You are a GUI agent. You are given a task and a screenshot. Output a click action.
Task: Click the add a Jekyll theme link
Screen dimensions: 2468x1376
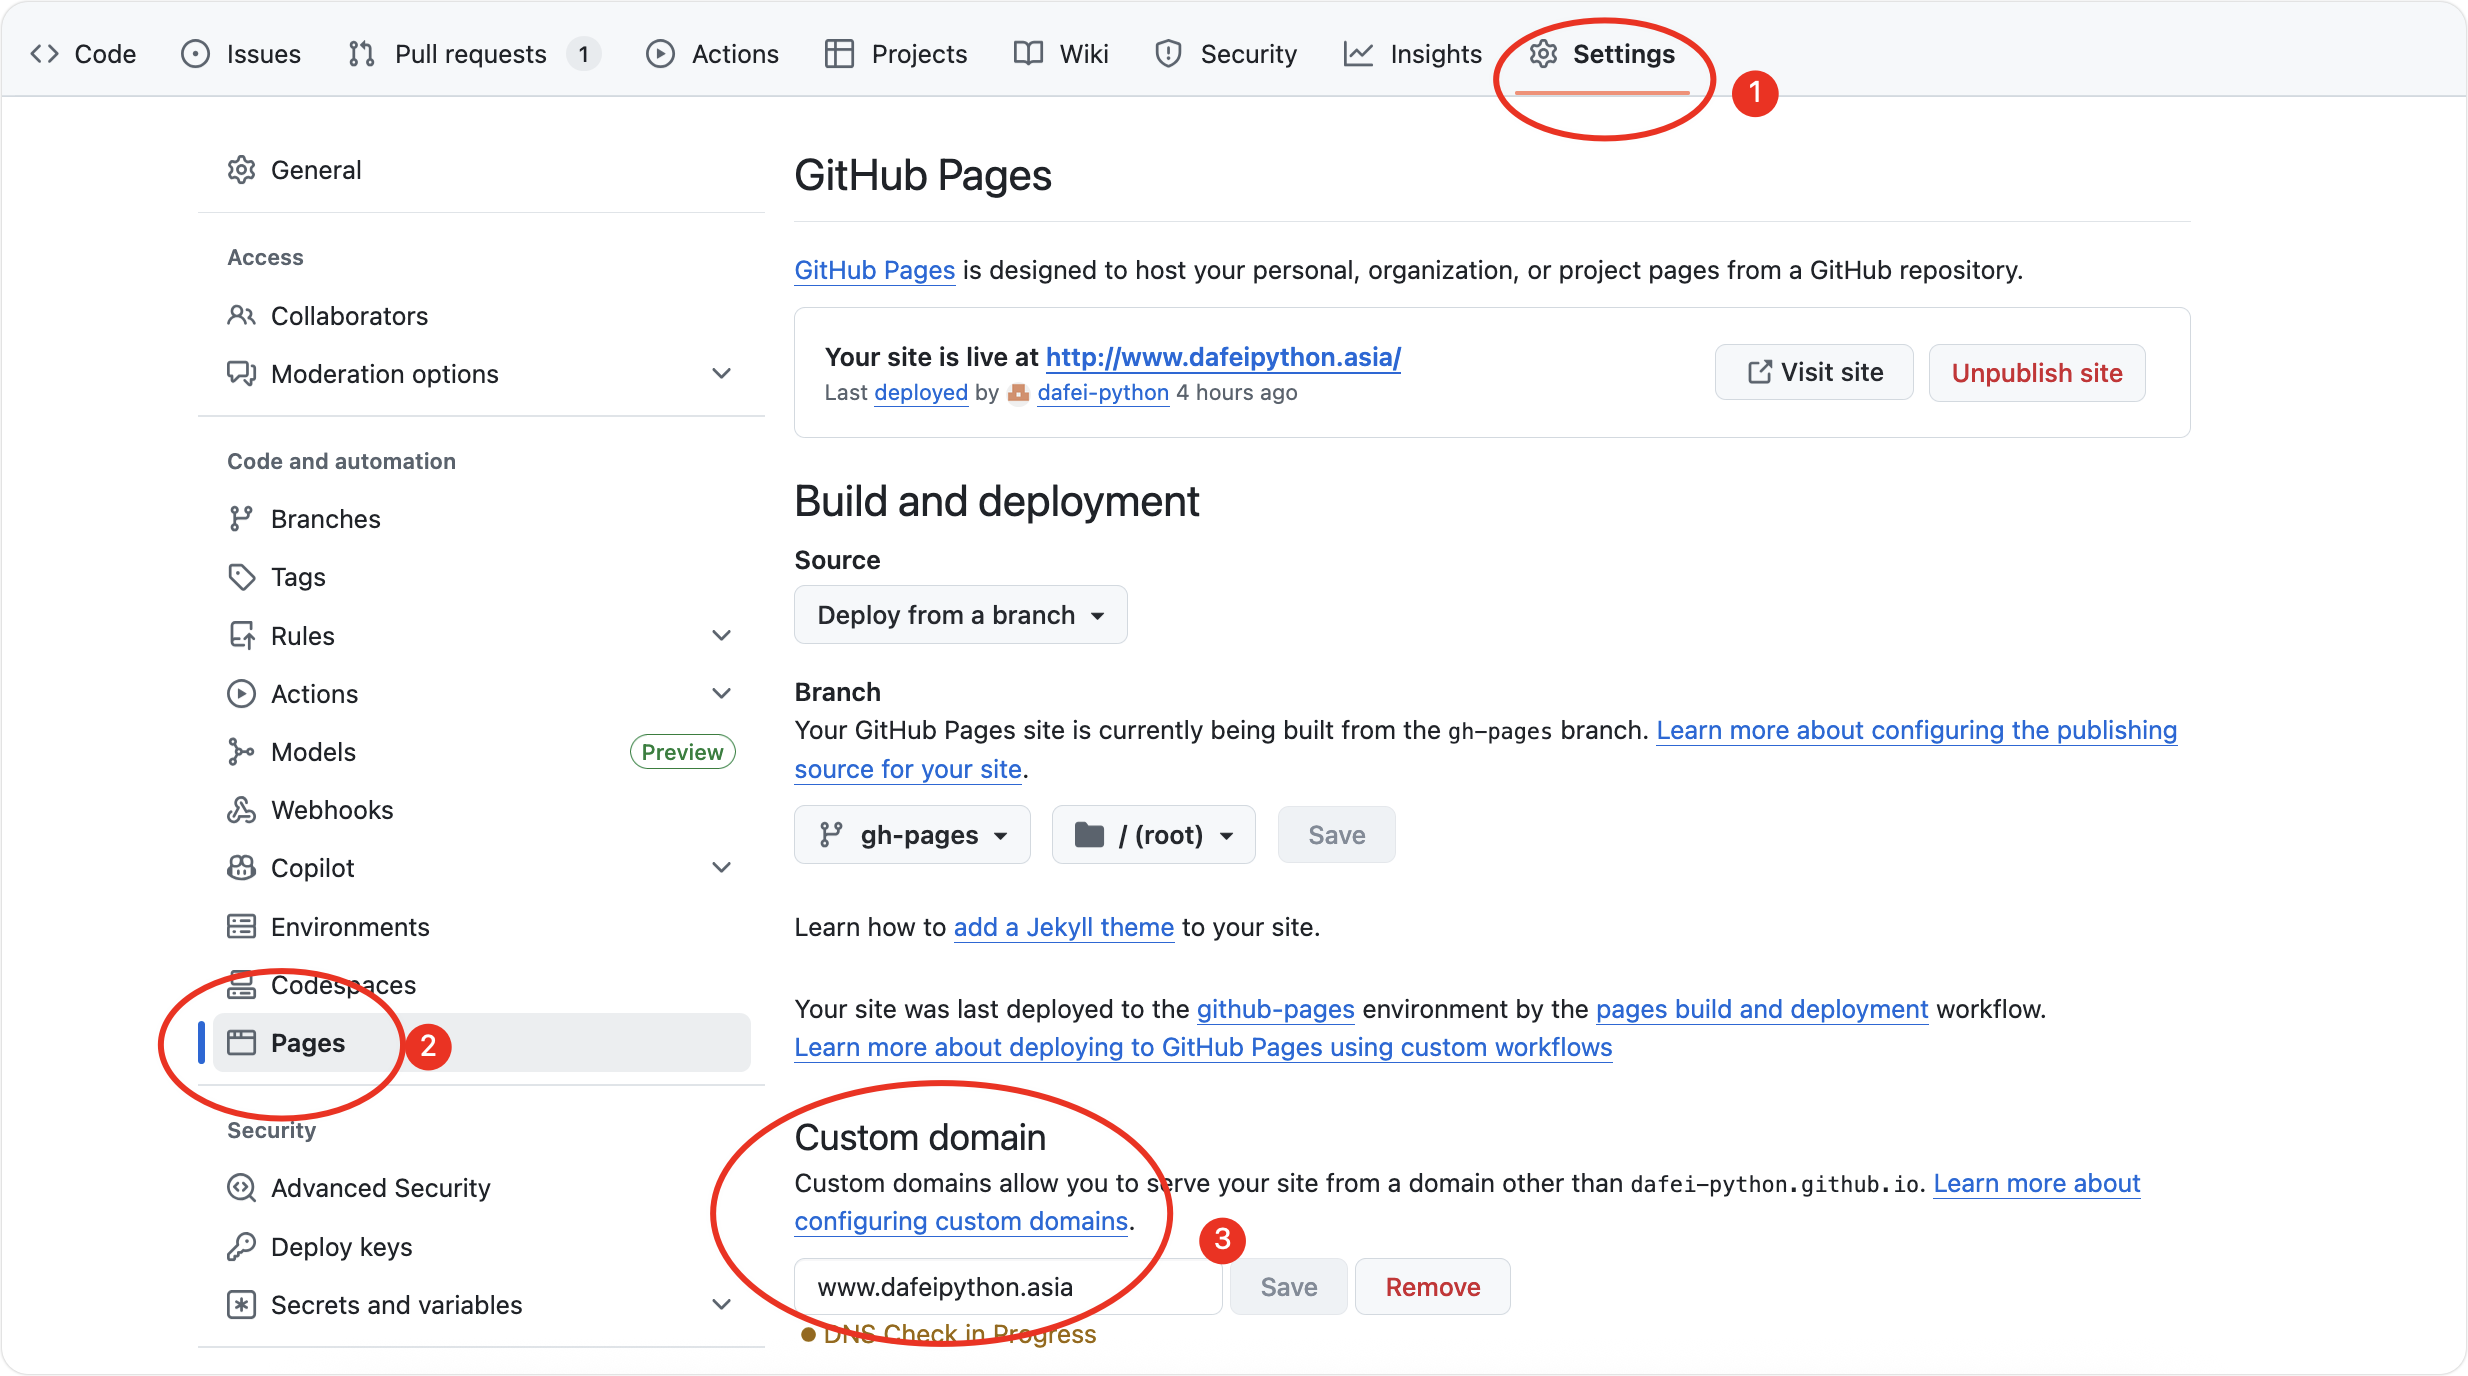(1064, 927)
